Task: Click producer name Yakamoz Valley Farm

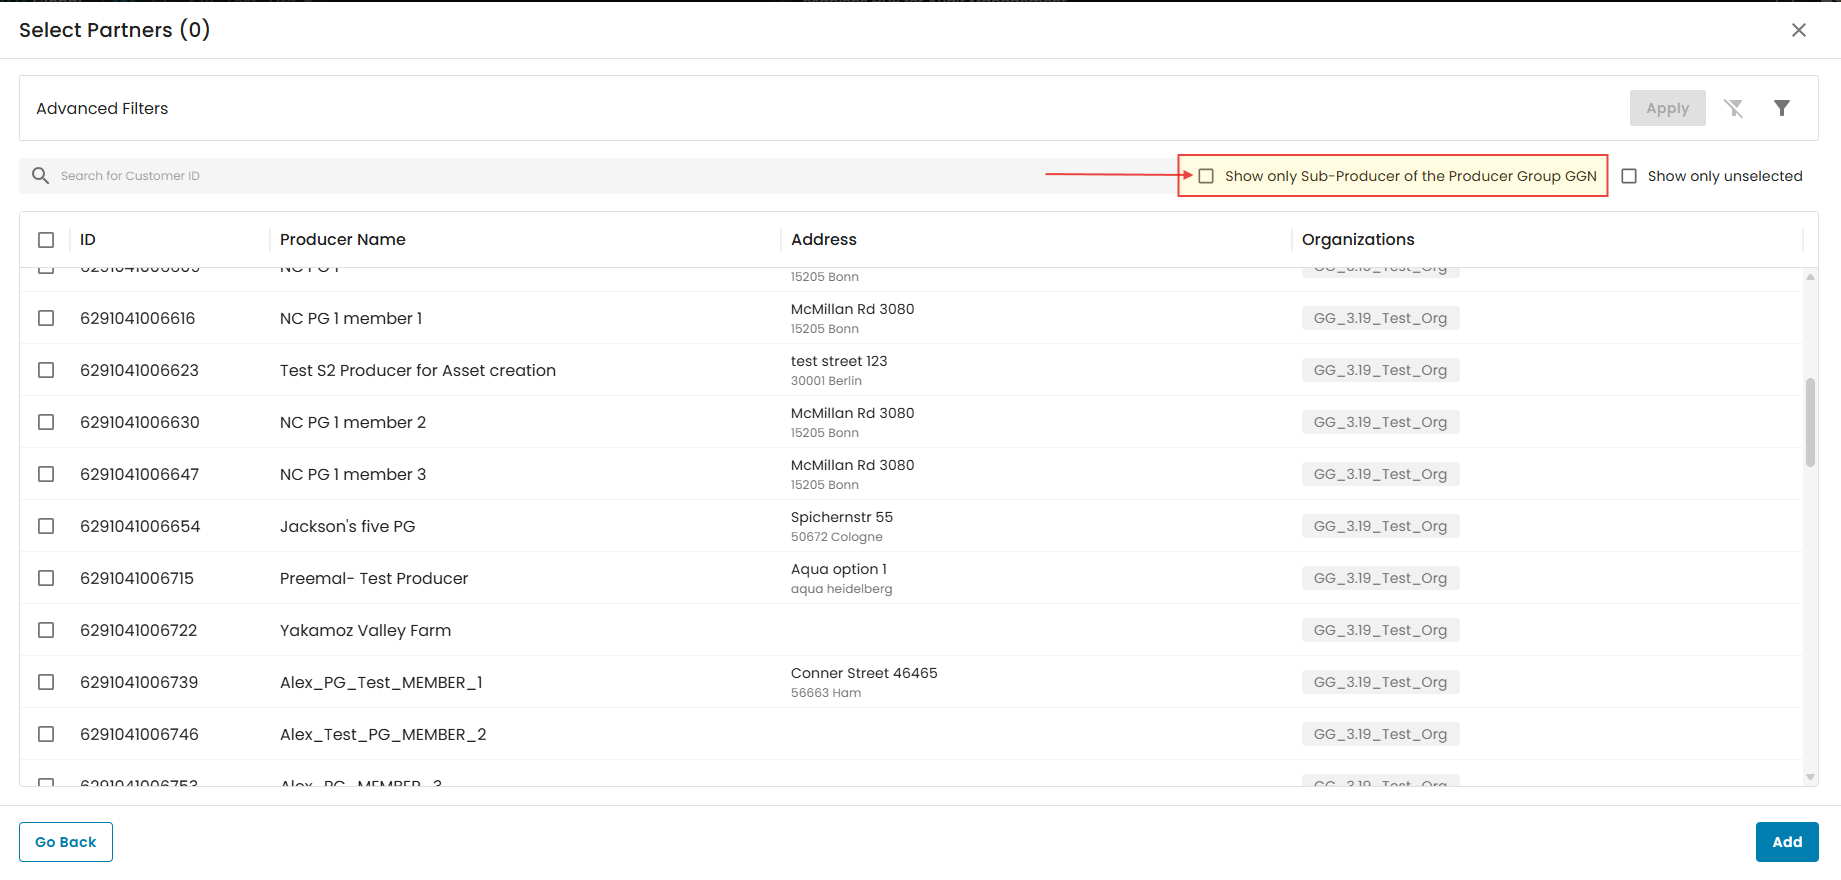Action: 366,630
